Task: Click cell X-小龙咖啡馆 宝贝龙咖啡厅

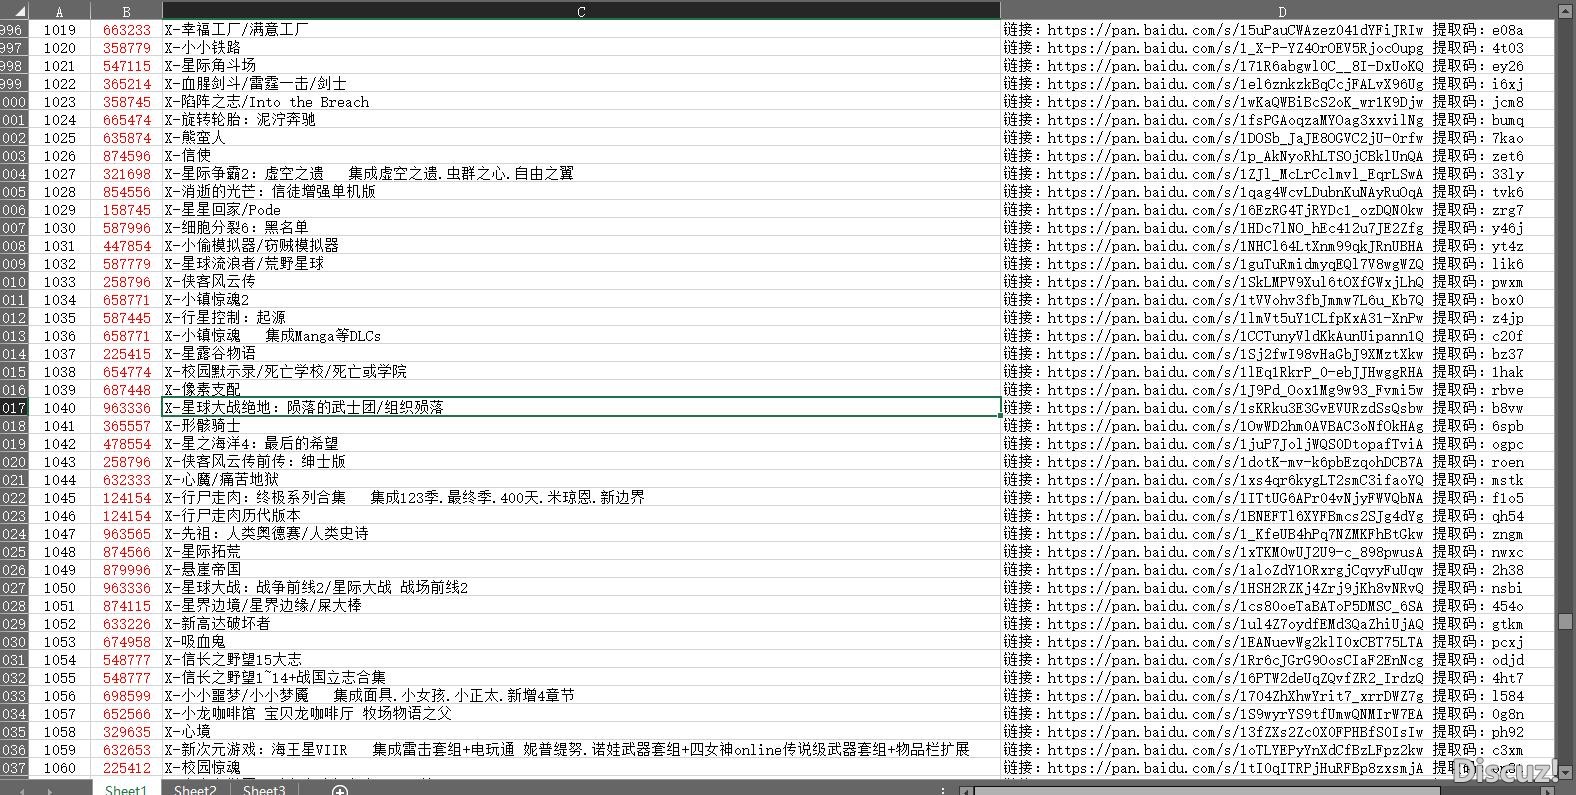Action: [581, 714]
